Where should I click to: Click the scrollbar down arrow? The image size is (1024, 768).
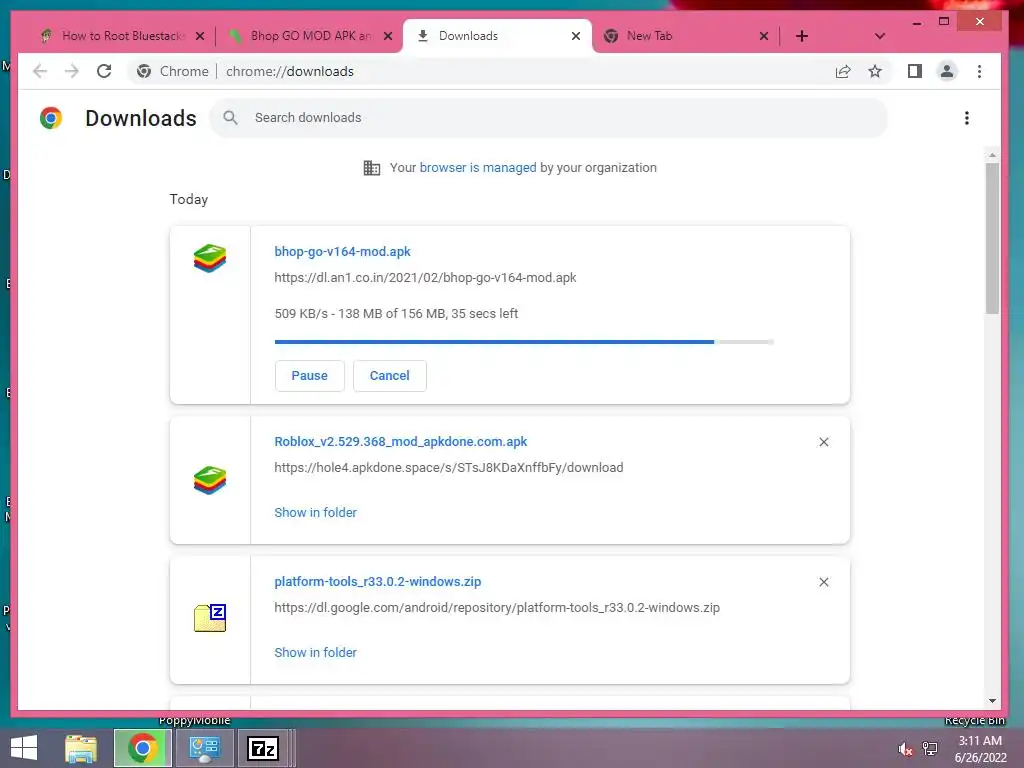pos(992,701)
